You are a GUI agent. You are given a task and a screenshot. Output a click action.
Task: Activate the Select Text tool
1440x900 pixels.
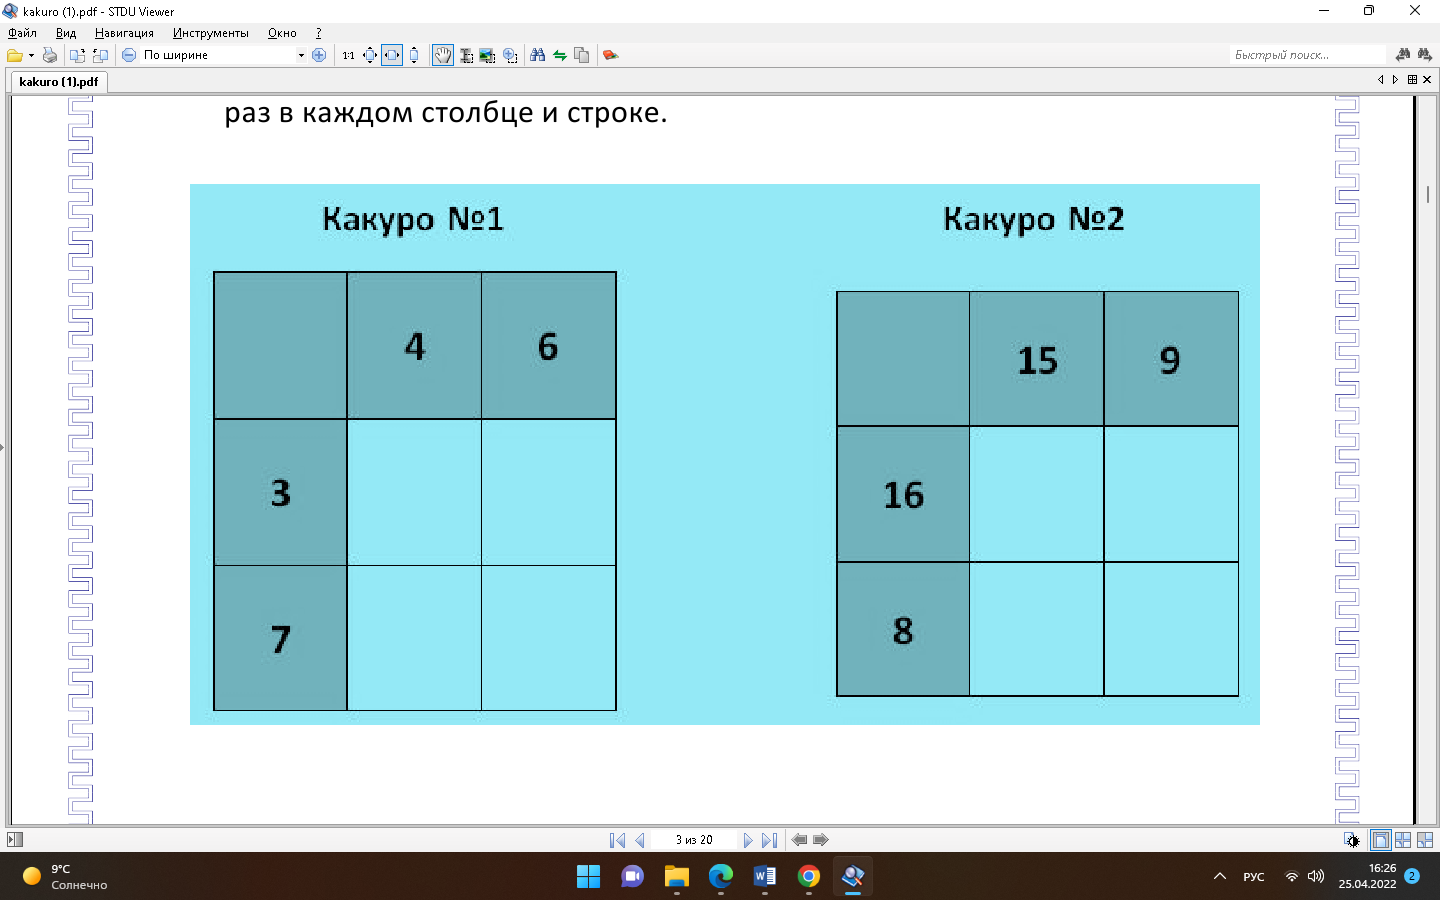pos(466,55)
